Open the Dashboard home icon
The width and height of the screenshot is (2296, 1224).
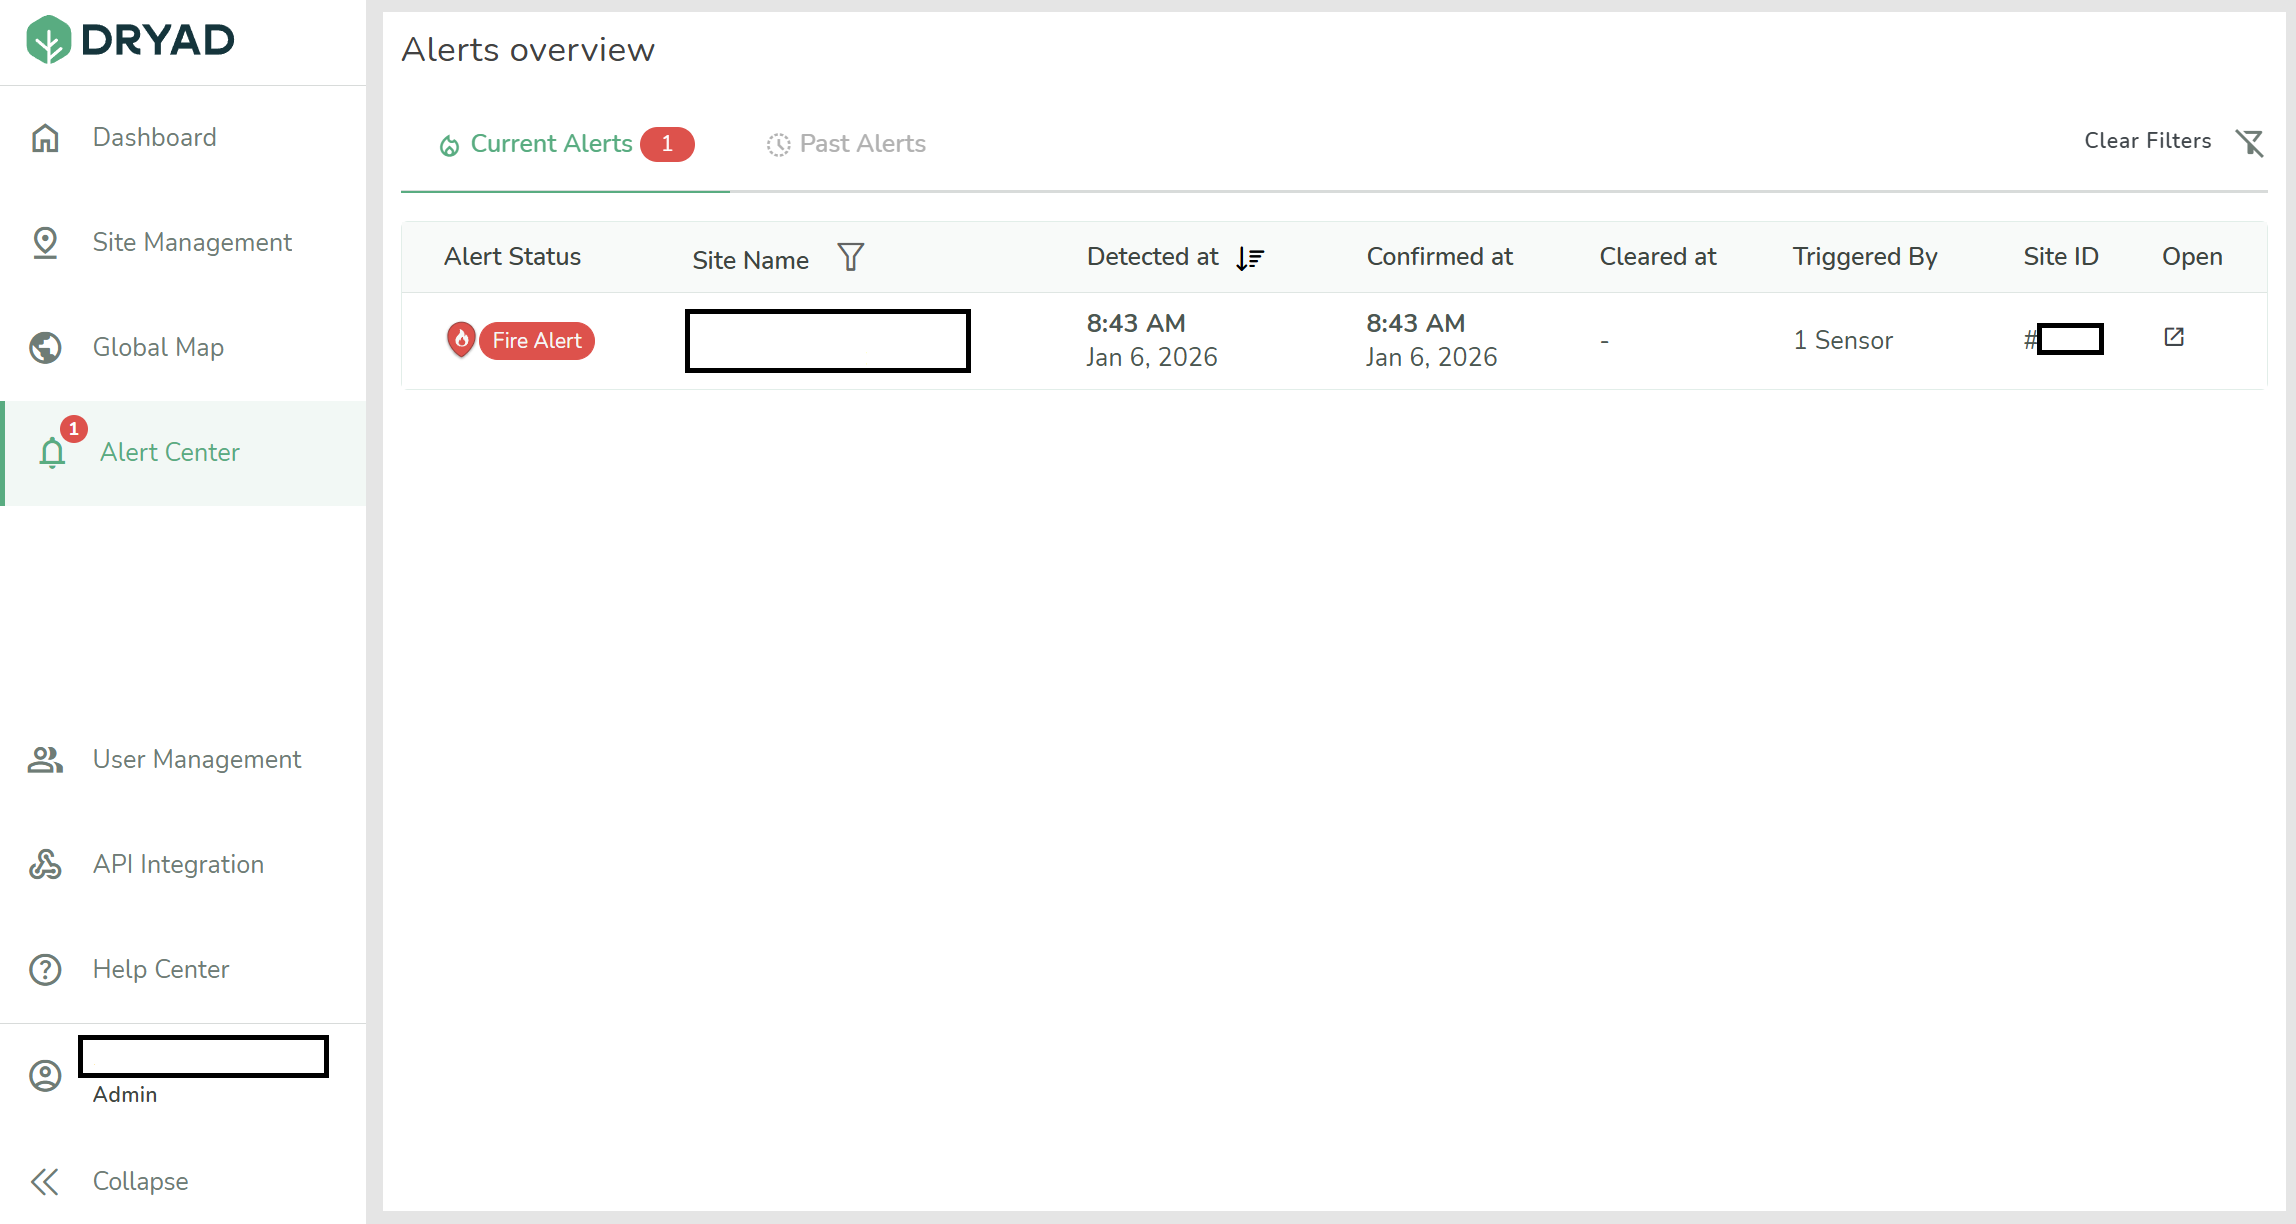pyautogui.click(x=45, y=138)
